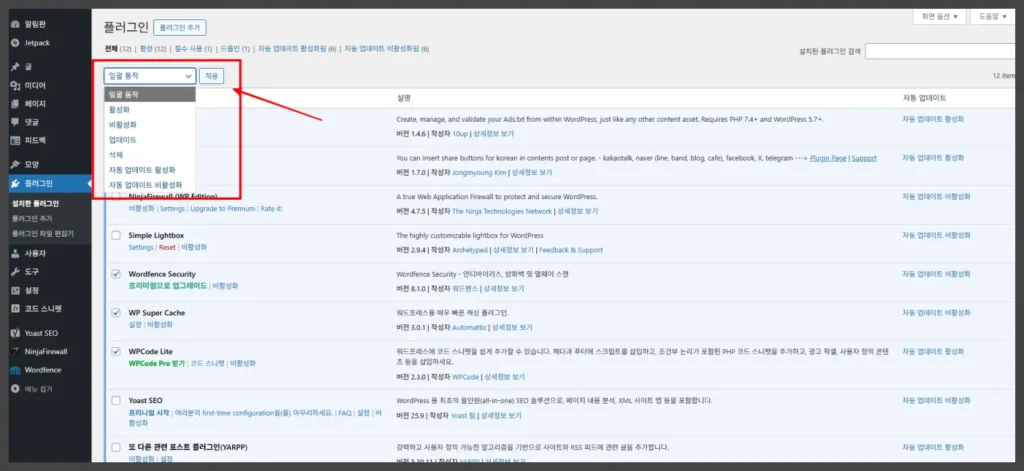Filter plugins by 필수 사용 (1)
This screenshot has width=1024, height=471.
[193, 49]
